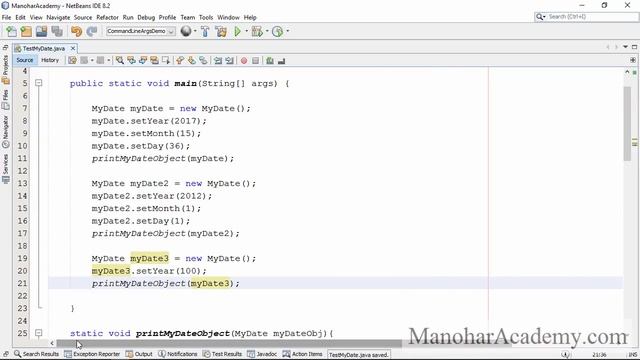Click the green Run Project icon
Viewport: 640px width, 360px height.
coord(238,31)
